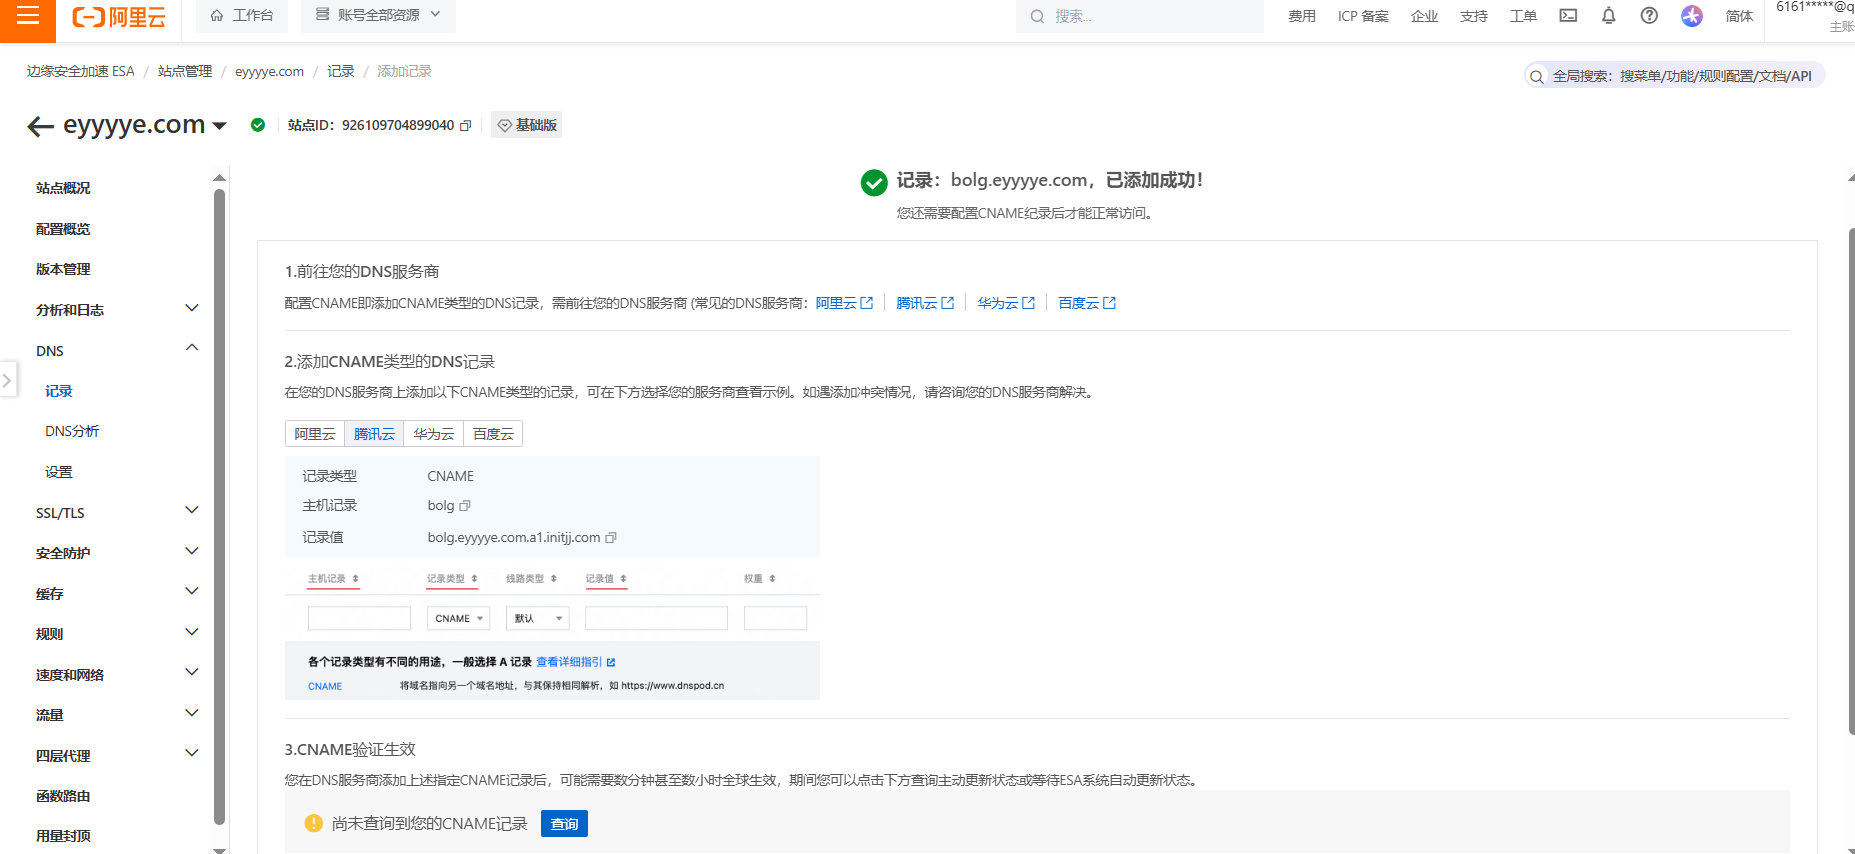The image size is (1855, 854).
Task: Open DNS分析 in the sidebar
Action: click(72, 431)
